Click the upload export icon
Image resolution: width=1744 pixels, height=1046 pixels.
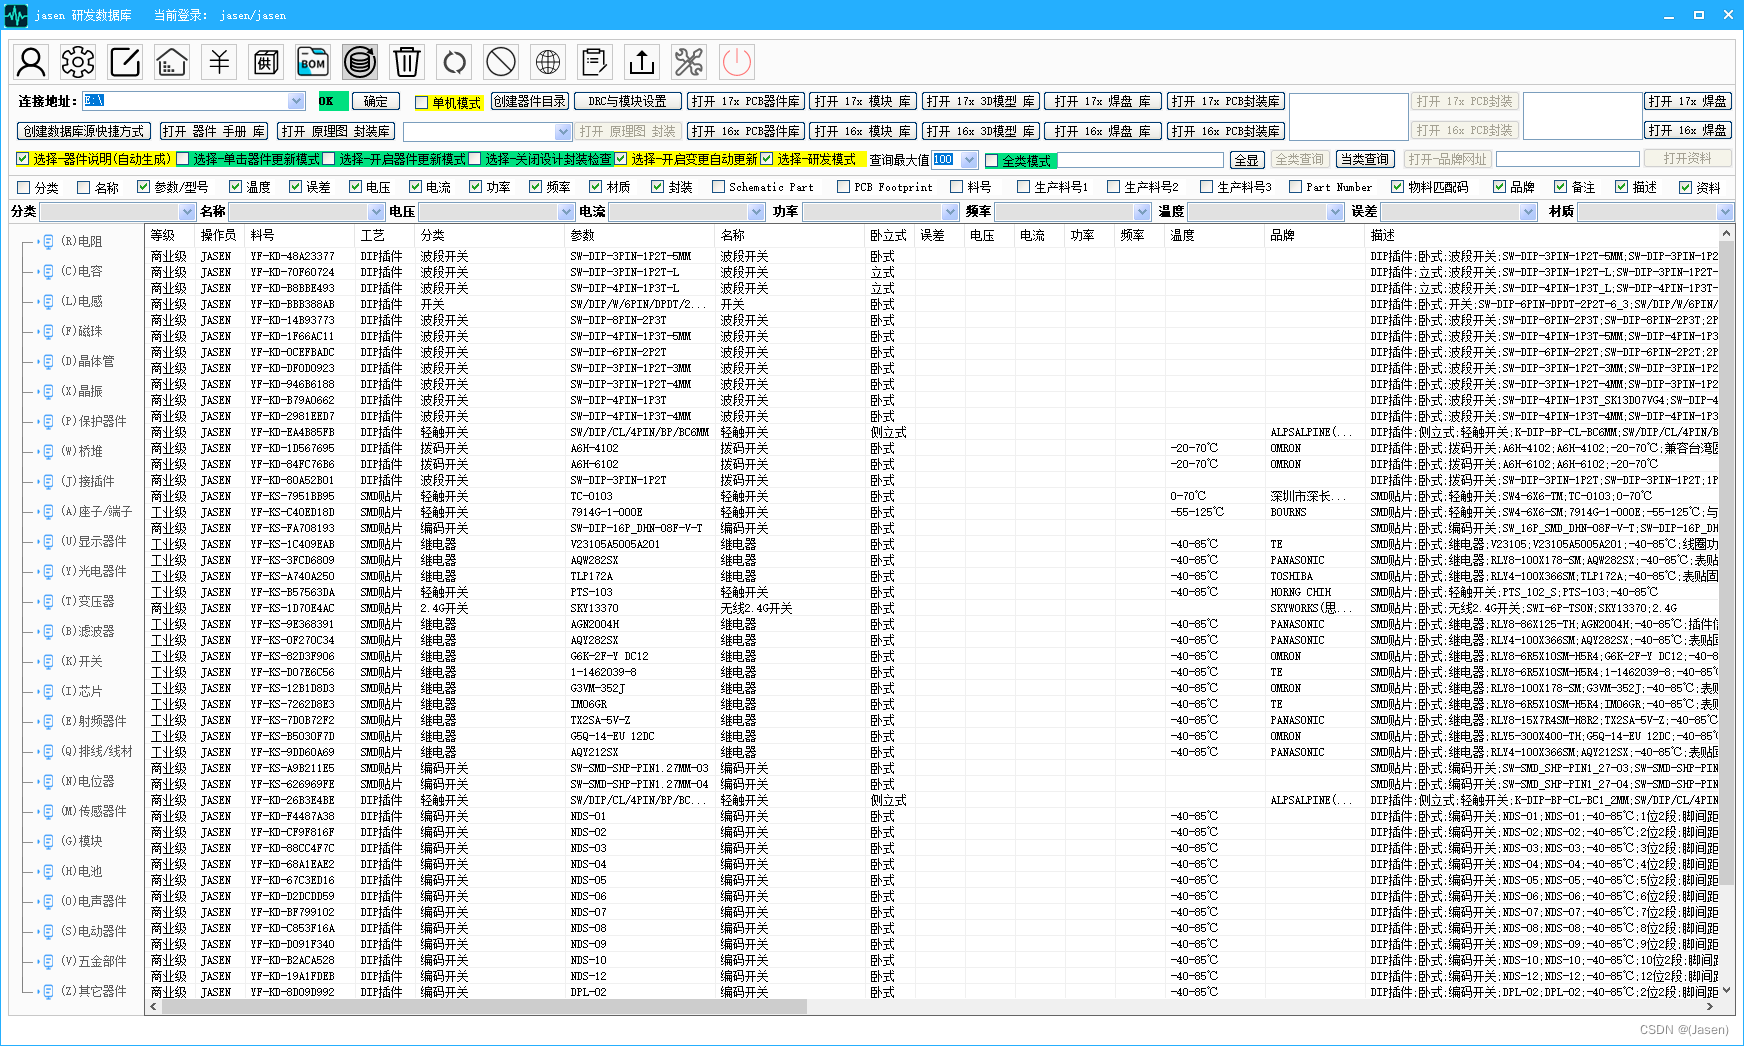(642, 62)
